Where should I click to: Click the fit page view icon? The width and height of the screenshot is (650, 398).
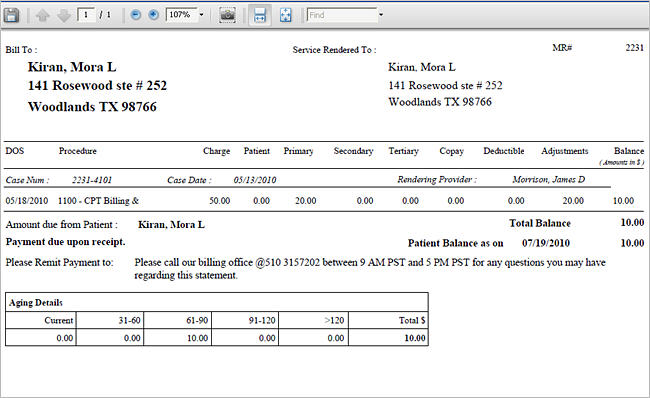(x=286, y=15)
